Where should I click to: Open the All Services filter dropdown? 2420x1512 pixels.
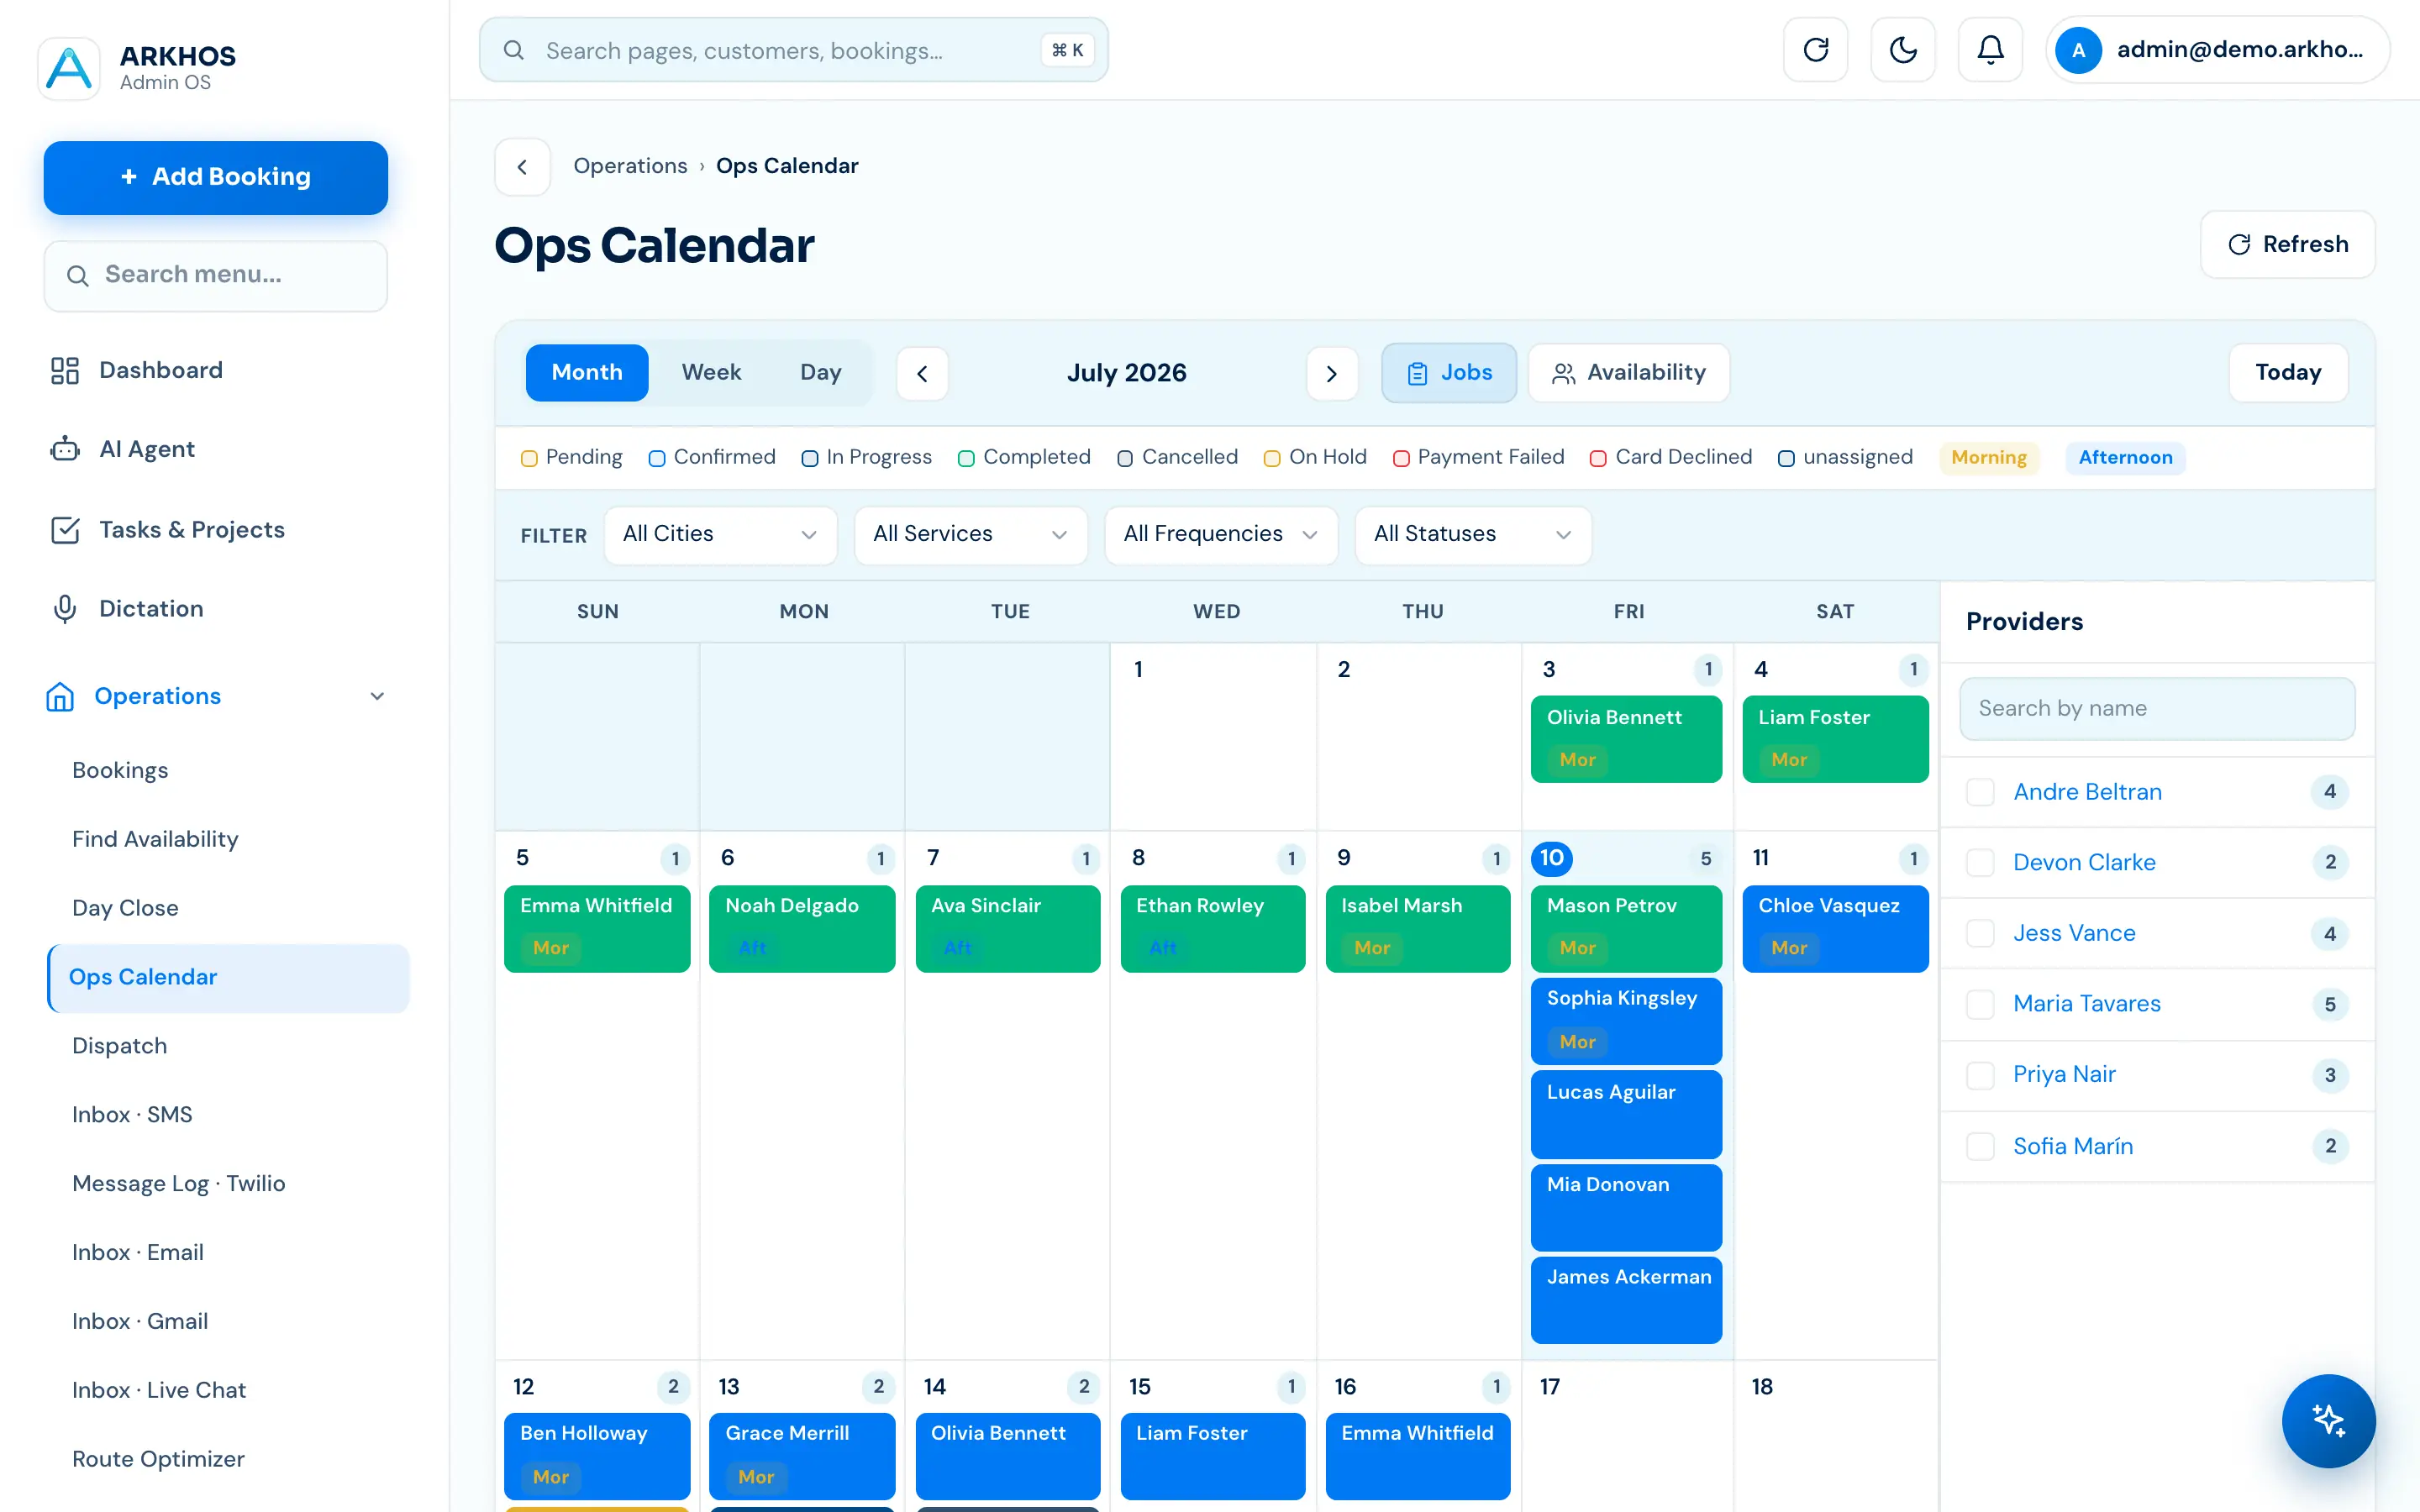[x=970, y=535]
